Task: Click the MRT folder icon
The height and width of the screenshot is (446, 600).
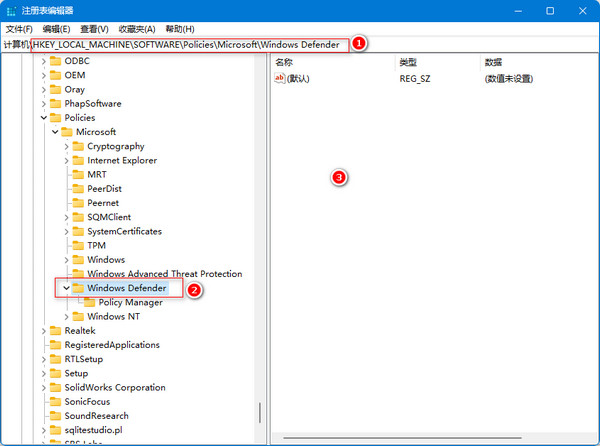Action: pos(78,174)
